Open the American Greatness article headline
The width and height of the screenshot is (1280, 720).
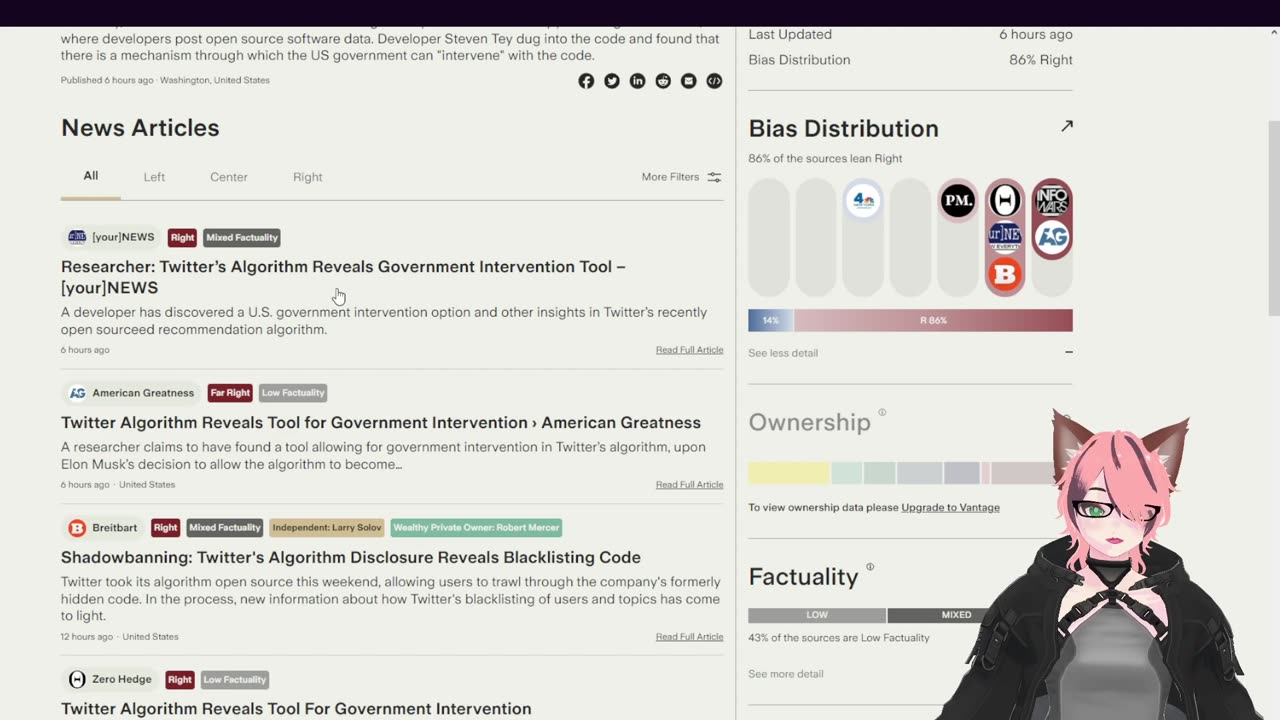point(381,423)
